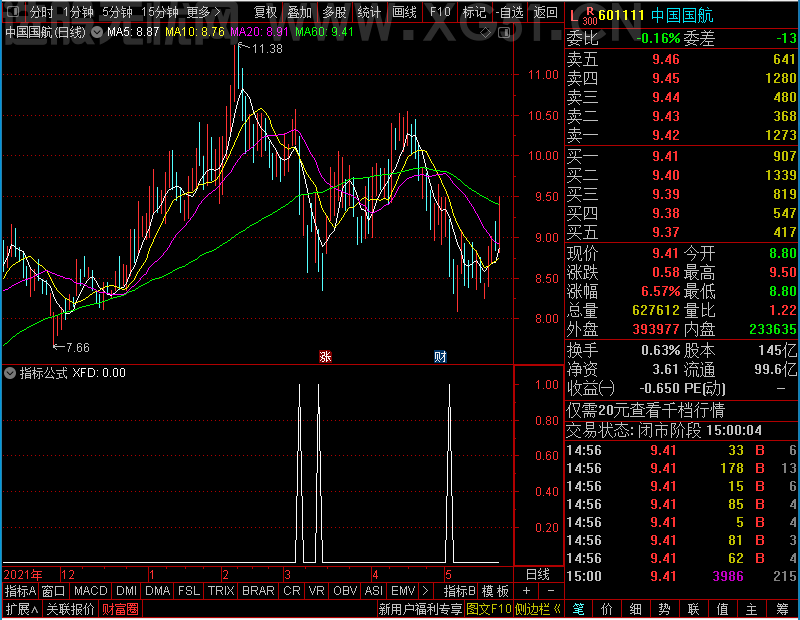
Task: Select the 笔 tick tab
Action: pyautogui.click(x=578, y=609)
